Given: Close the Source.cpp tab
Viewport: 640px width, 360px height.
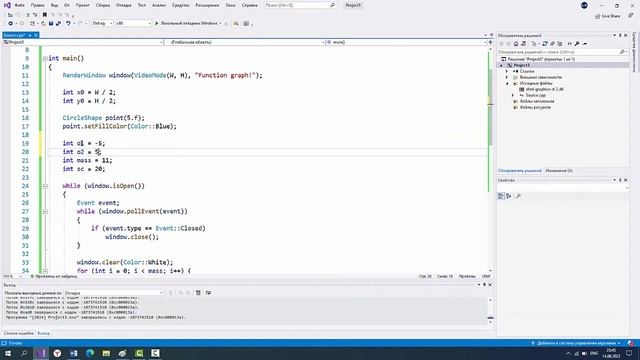Looking at the screenshot, I should tap(36, 36).
